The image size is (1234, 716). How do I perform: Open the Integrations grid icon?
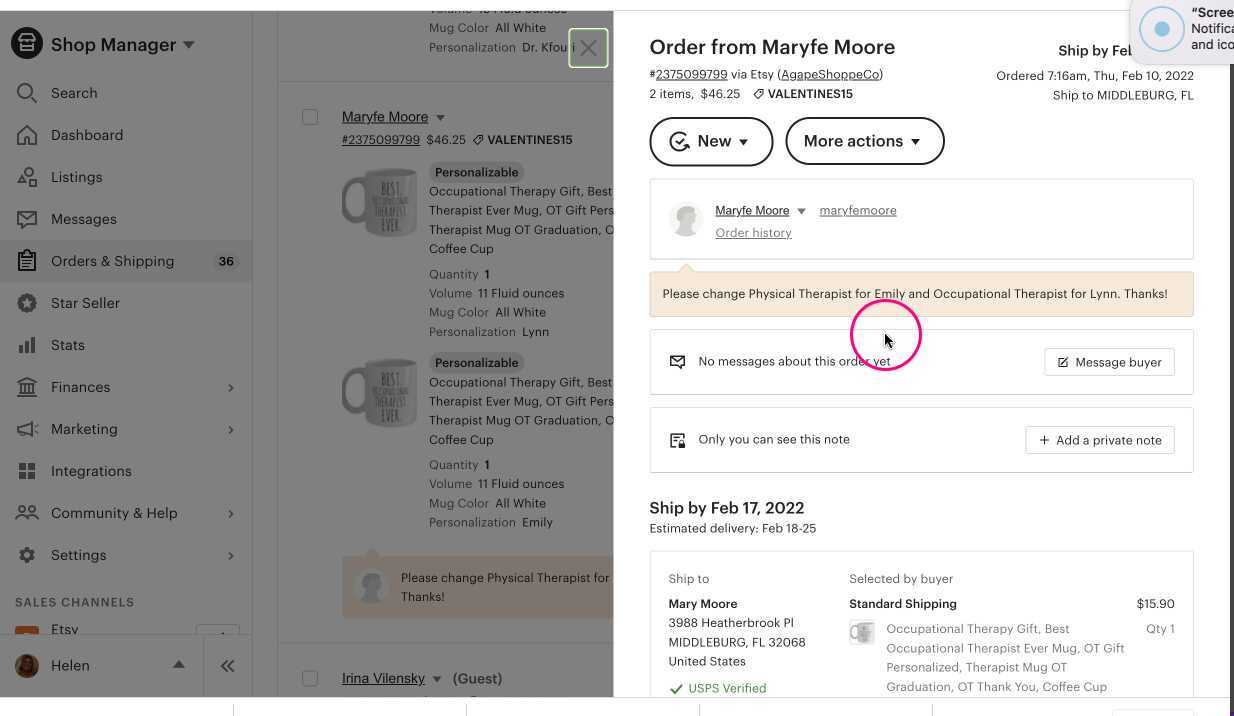click(27, 470)
